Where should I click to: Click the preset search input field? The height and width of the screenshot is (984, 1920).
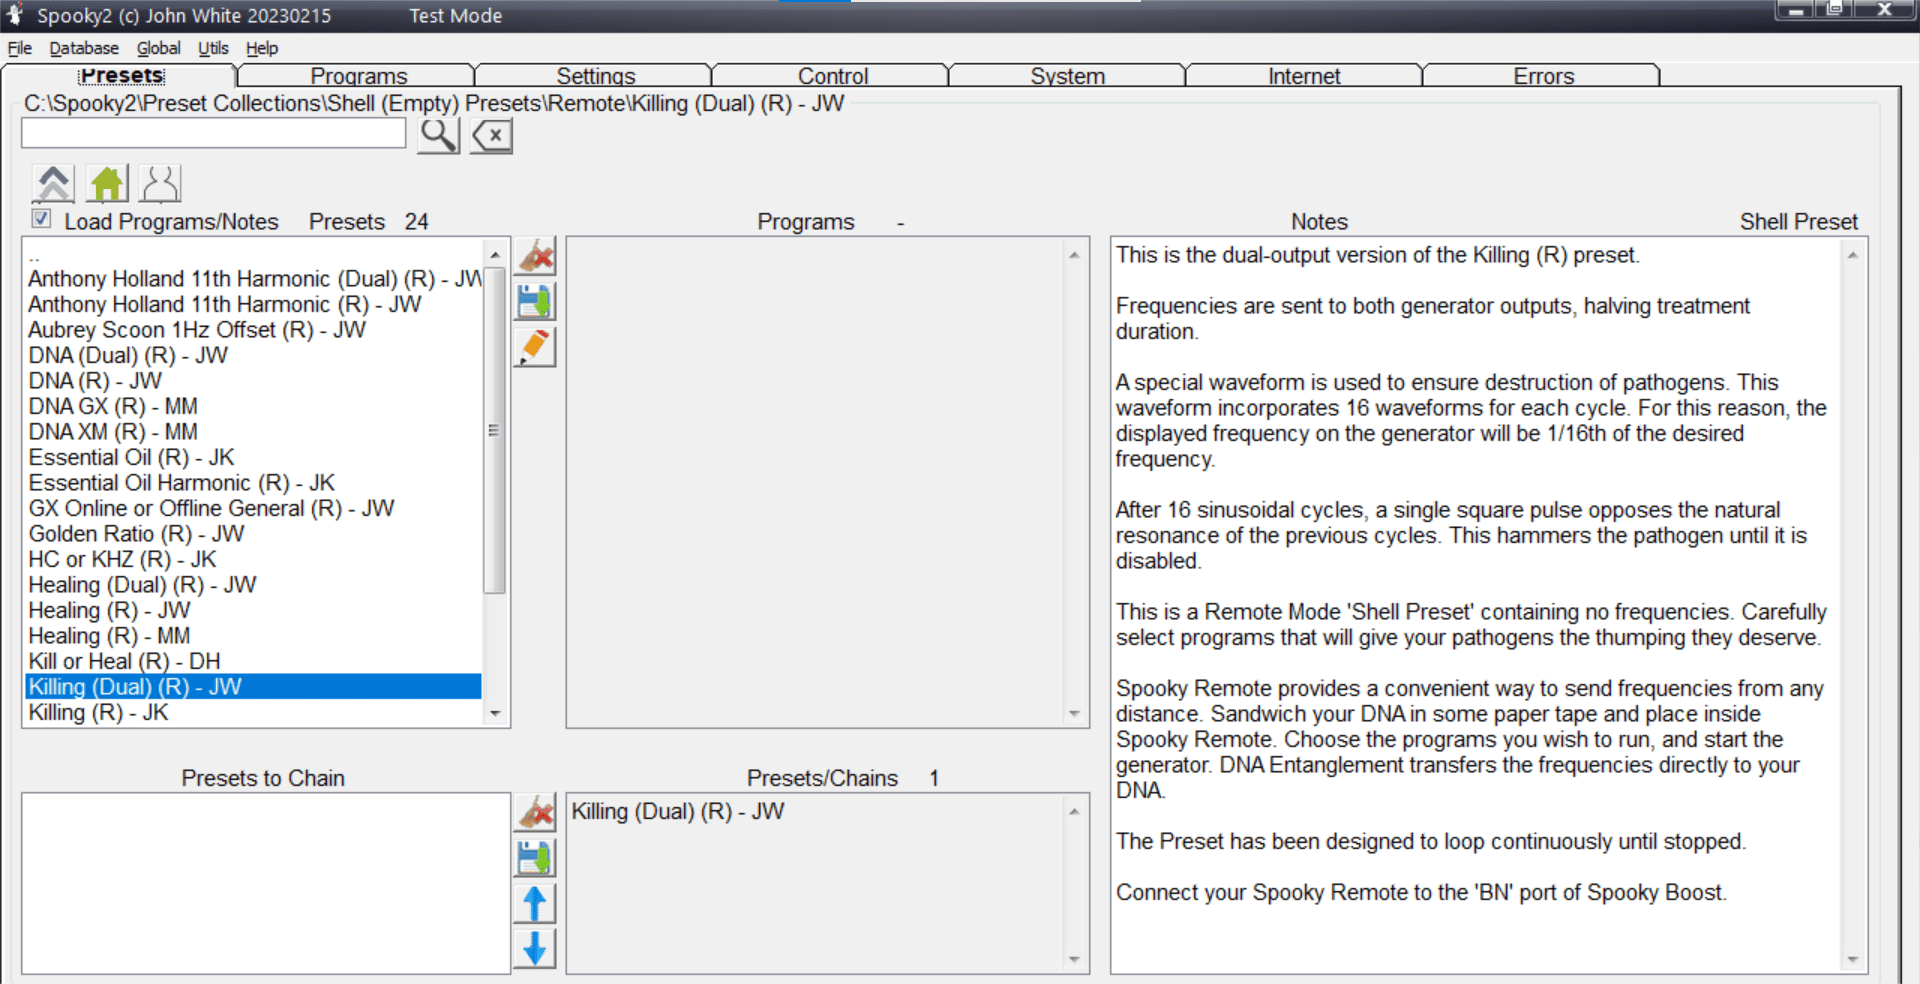pyautogui.click(x=213, y=133)
